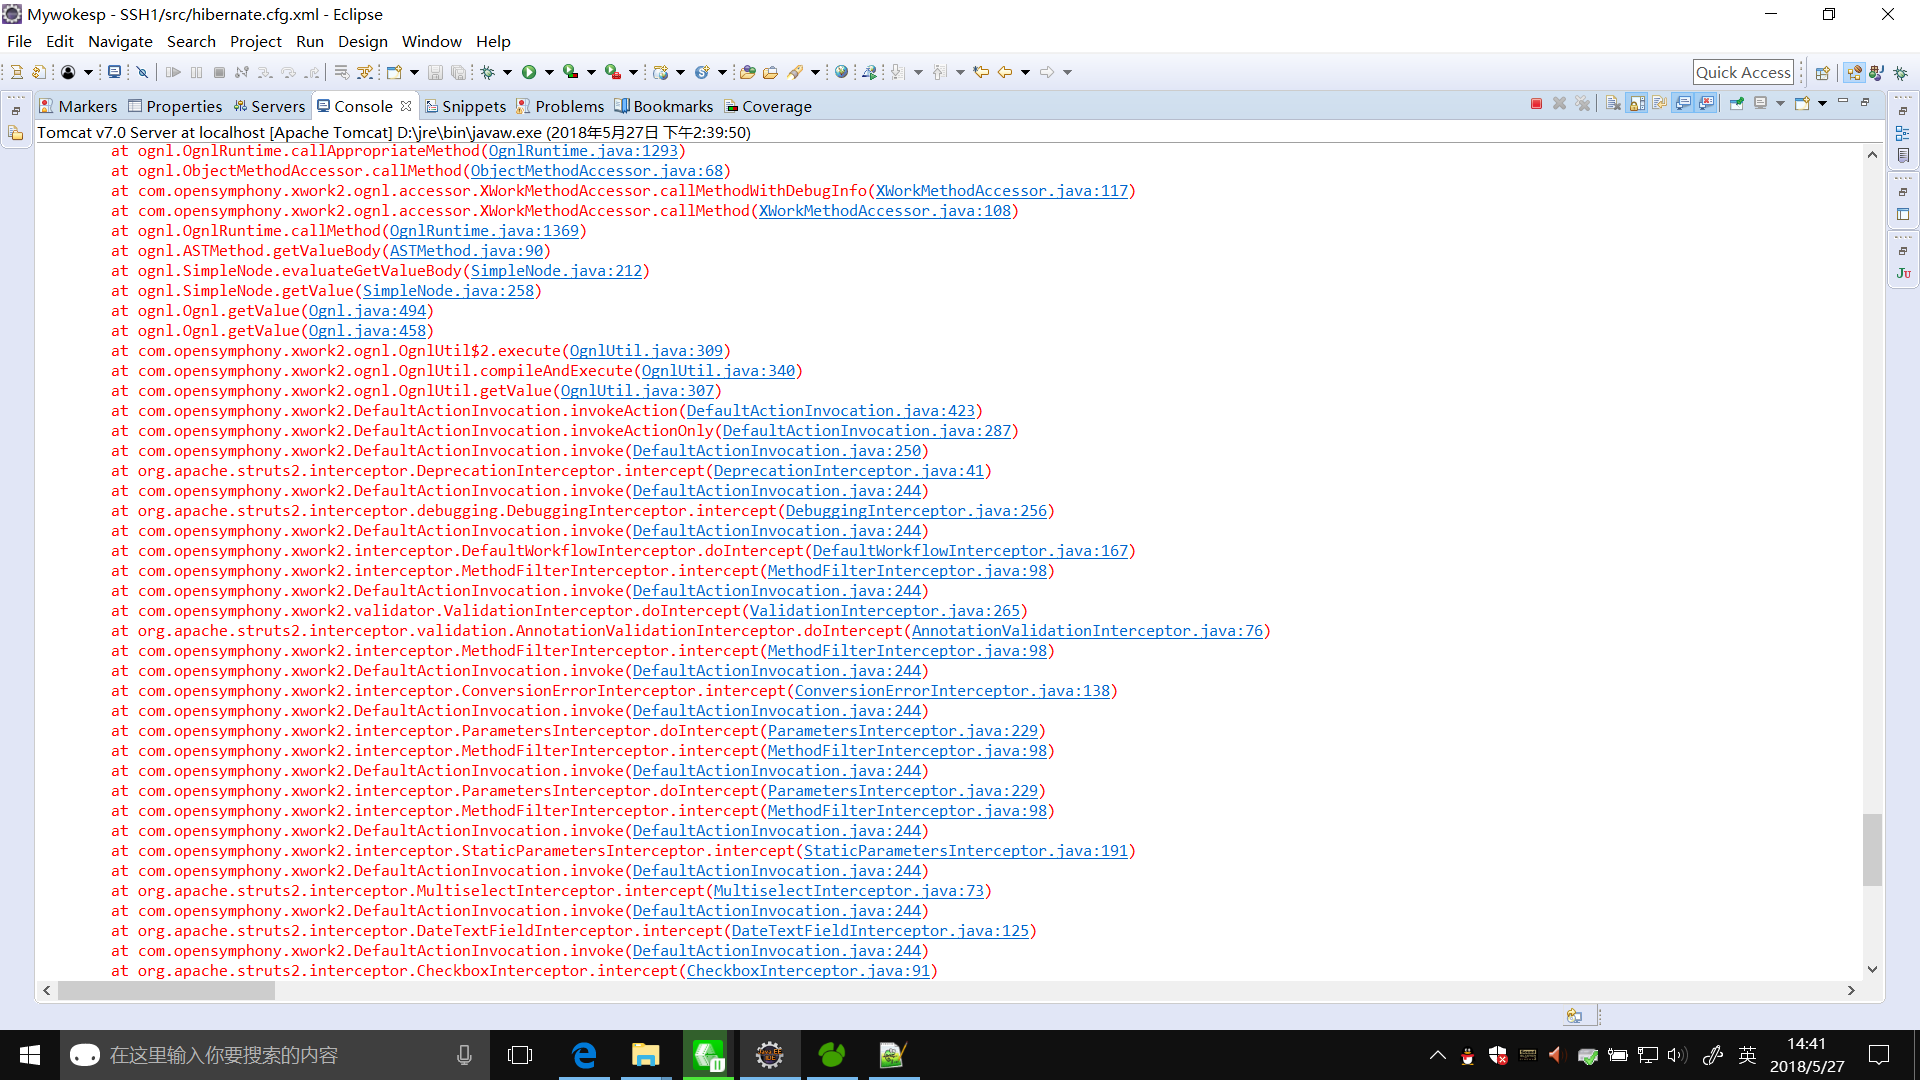Click the Debug bug icon in toolbar
The height and width of the screenshot is (1080, 1920).
tap(488, 72)
